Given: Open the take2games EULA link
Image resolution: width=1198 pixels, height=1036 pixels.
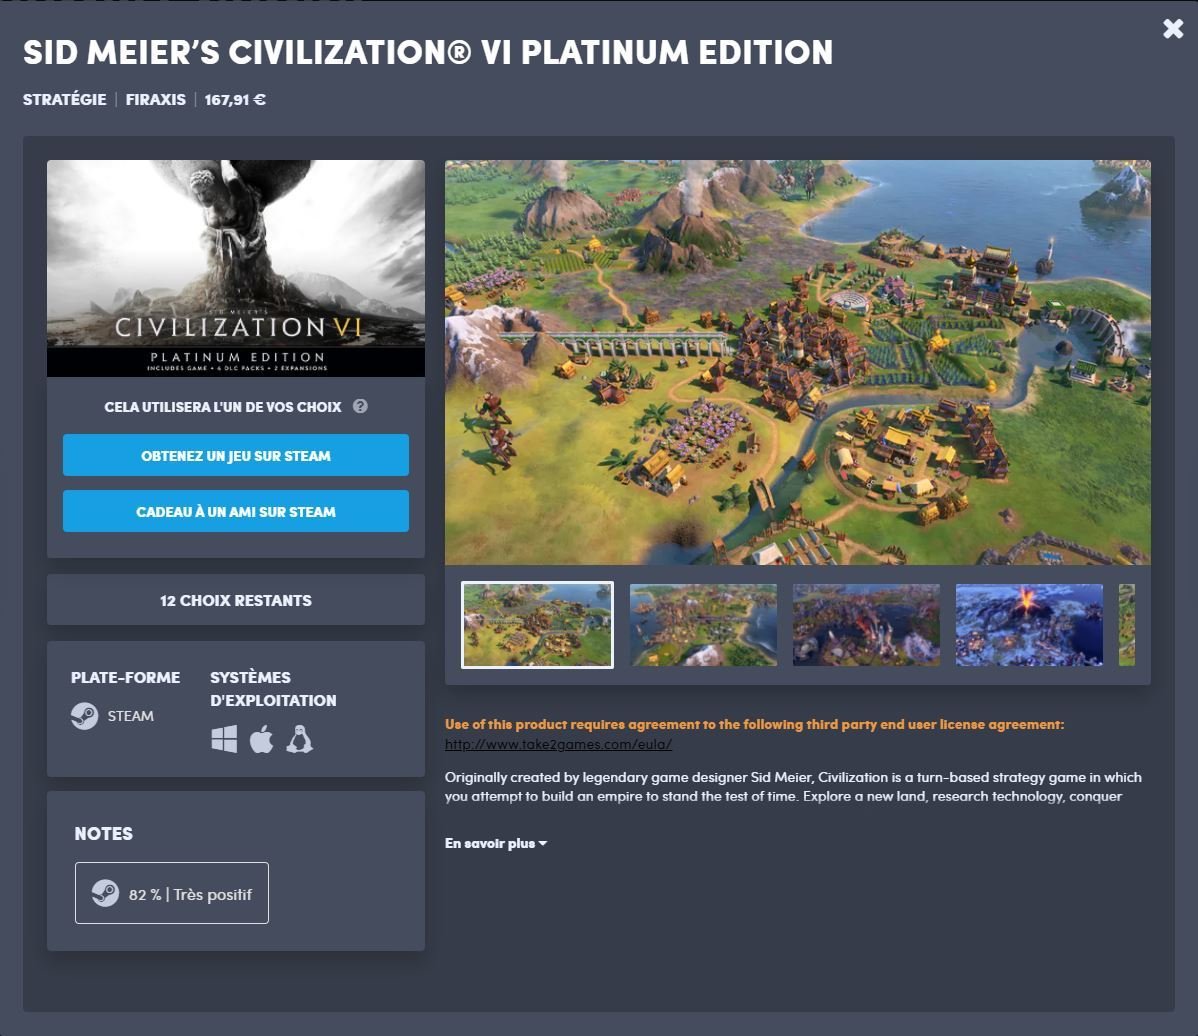Looking at the screenshot, I should pyautogui.click(x=559, y=744).
